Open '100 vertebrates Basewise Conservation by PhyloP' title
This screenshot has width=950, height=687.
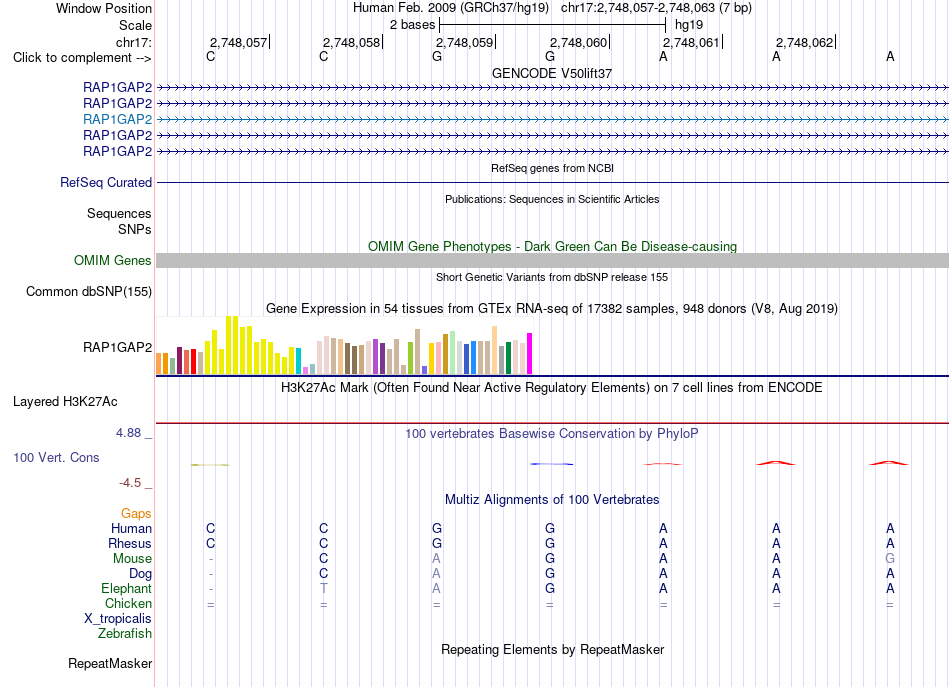552,434
